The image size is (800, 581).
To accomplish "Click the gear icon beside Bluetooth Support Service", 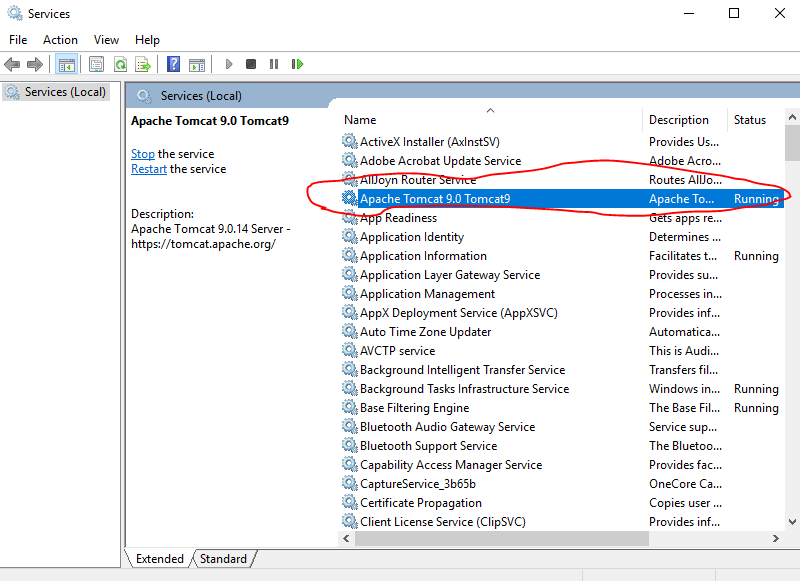I will pyautogui.click(x=349, y=445).
